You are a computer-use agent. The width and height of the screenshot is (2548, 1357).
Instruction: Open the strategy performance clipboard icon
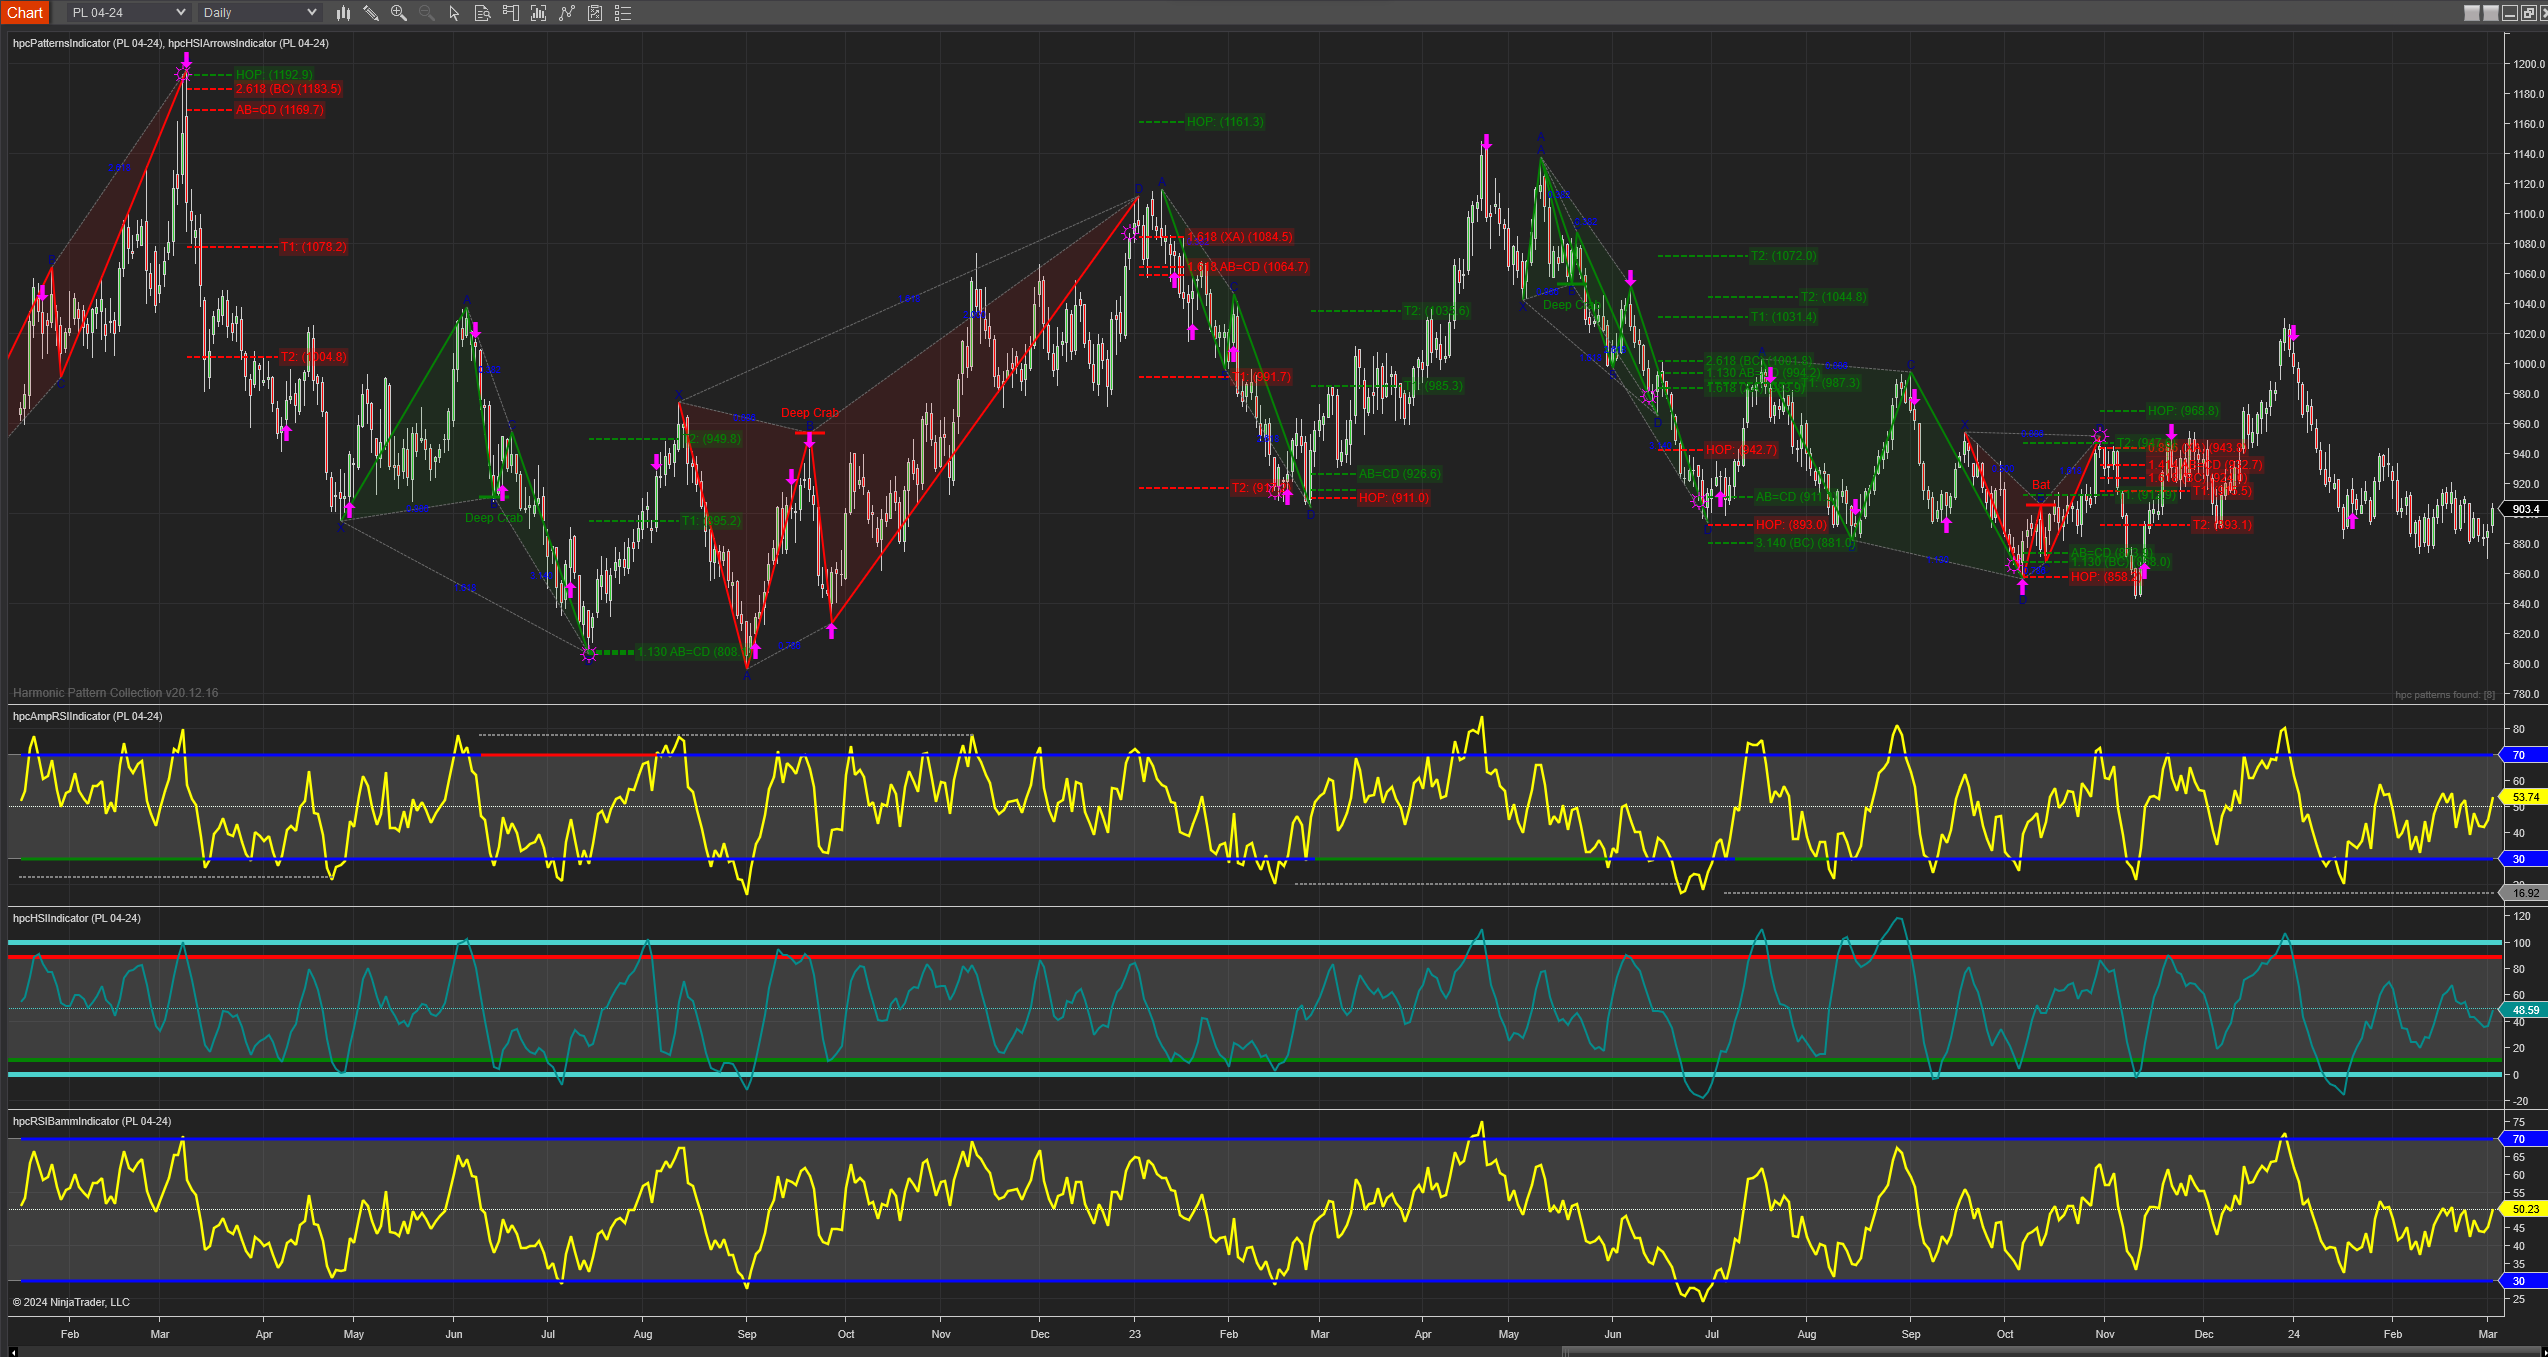(x=595, y=13)
